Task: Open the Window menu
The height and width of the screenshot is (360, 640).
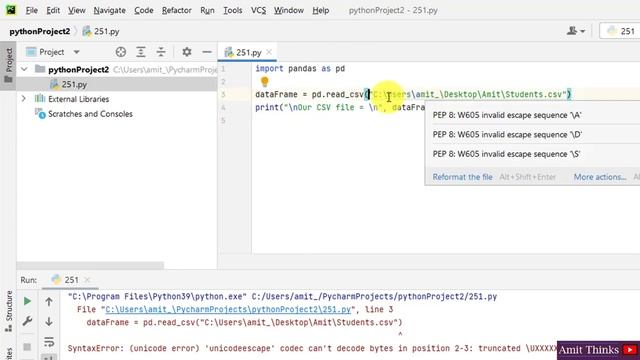Action: (289, 10)
